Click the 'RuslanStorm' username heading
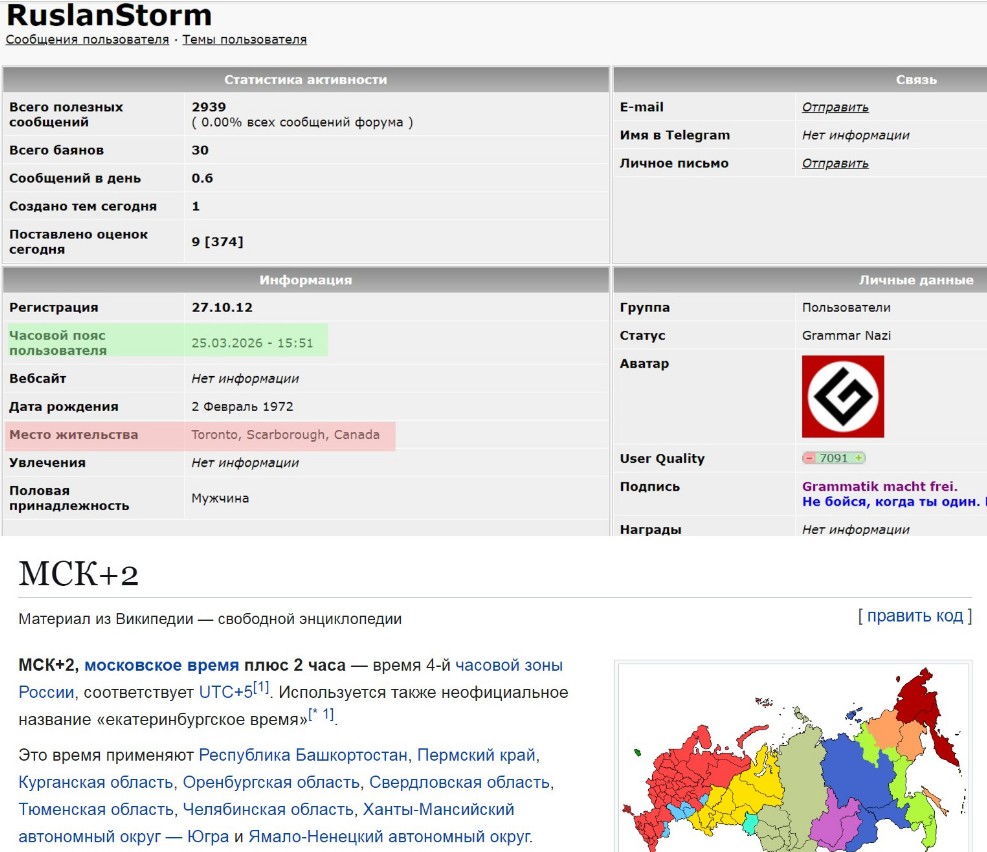This screenshot has width=987, height=852. [109, 15]
